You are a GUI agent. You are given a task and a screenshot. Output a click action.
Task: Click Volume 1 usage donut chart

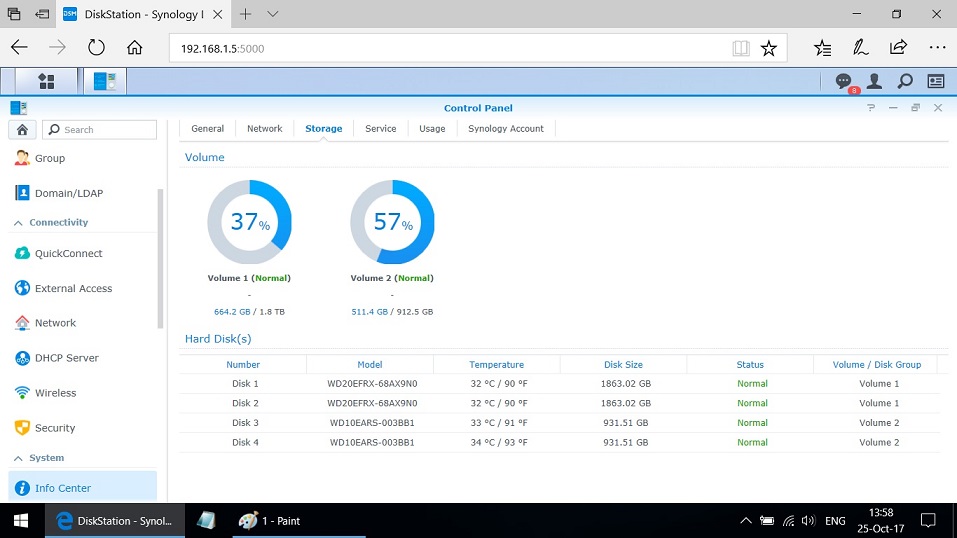[x=249, y=222]
